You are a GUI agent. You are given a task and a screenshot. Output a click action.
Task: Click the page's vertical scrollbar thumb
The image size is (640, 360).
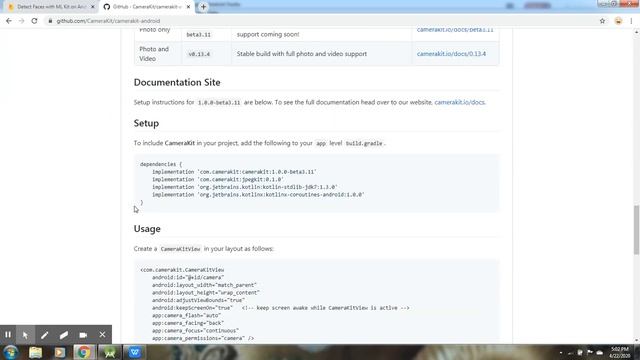click(x=636, y=230)
